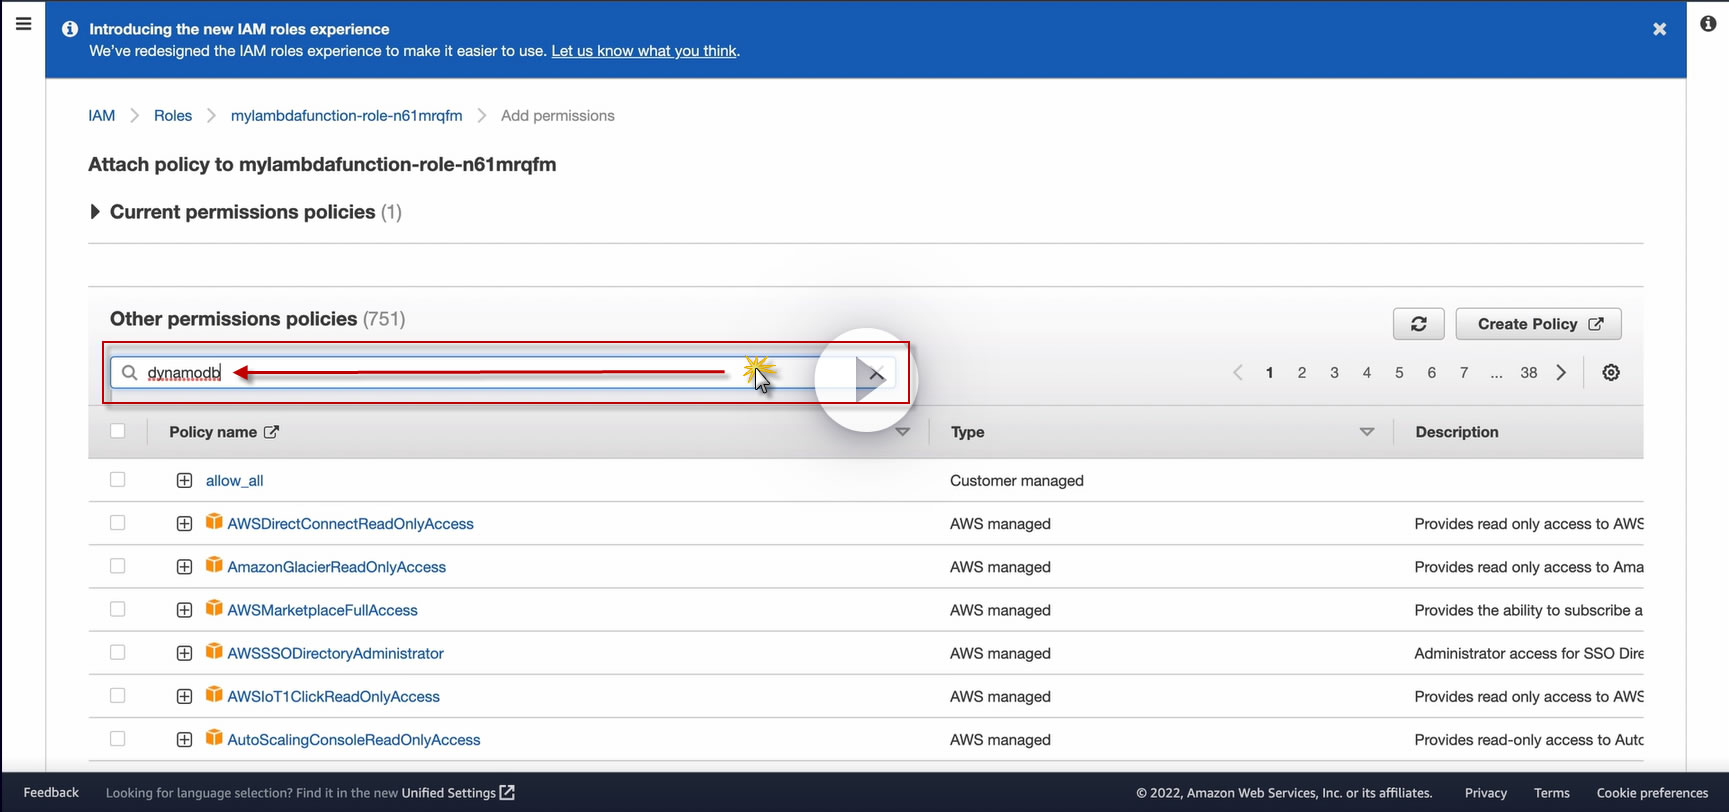Click the info icon in the blue banner
The image size is (1729, 812).
(70, 29)
